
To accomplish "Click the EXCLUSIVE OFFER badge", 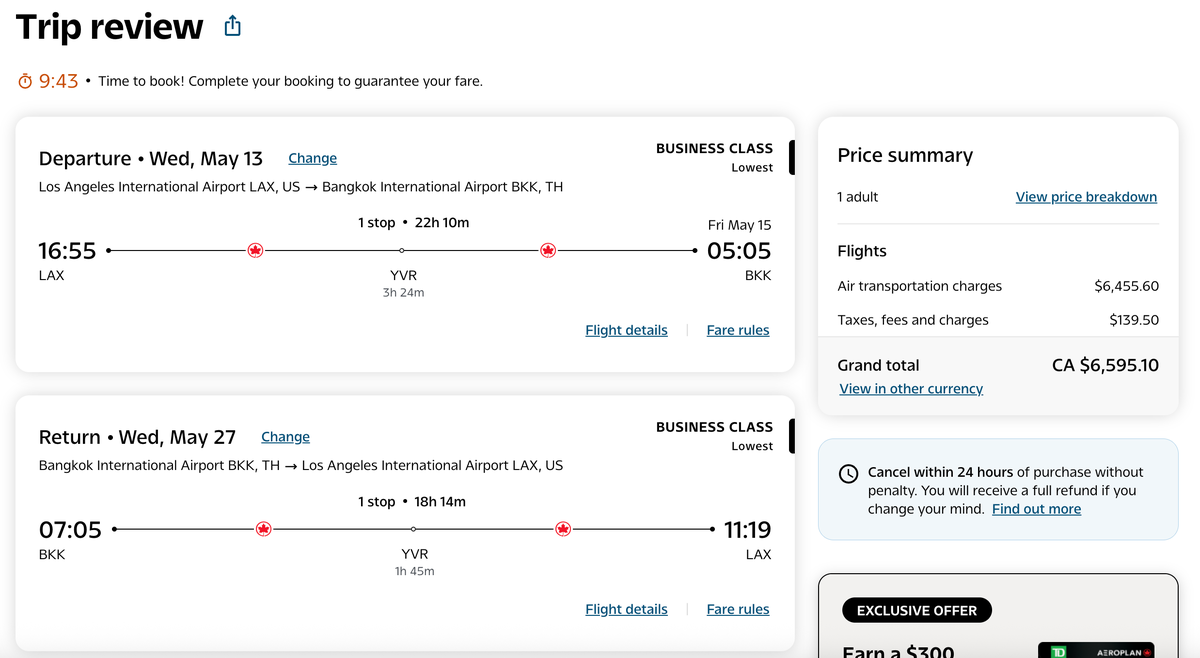I will 916,610.
